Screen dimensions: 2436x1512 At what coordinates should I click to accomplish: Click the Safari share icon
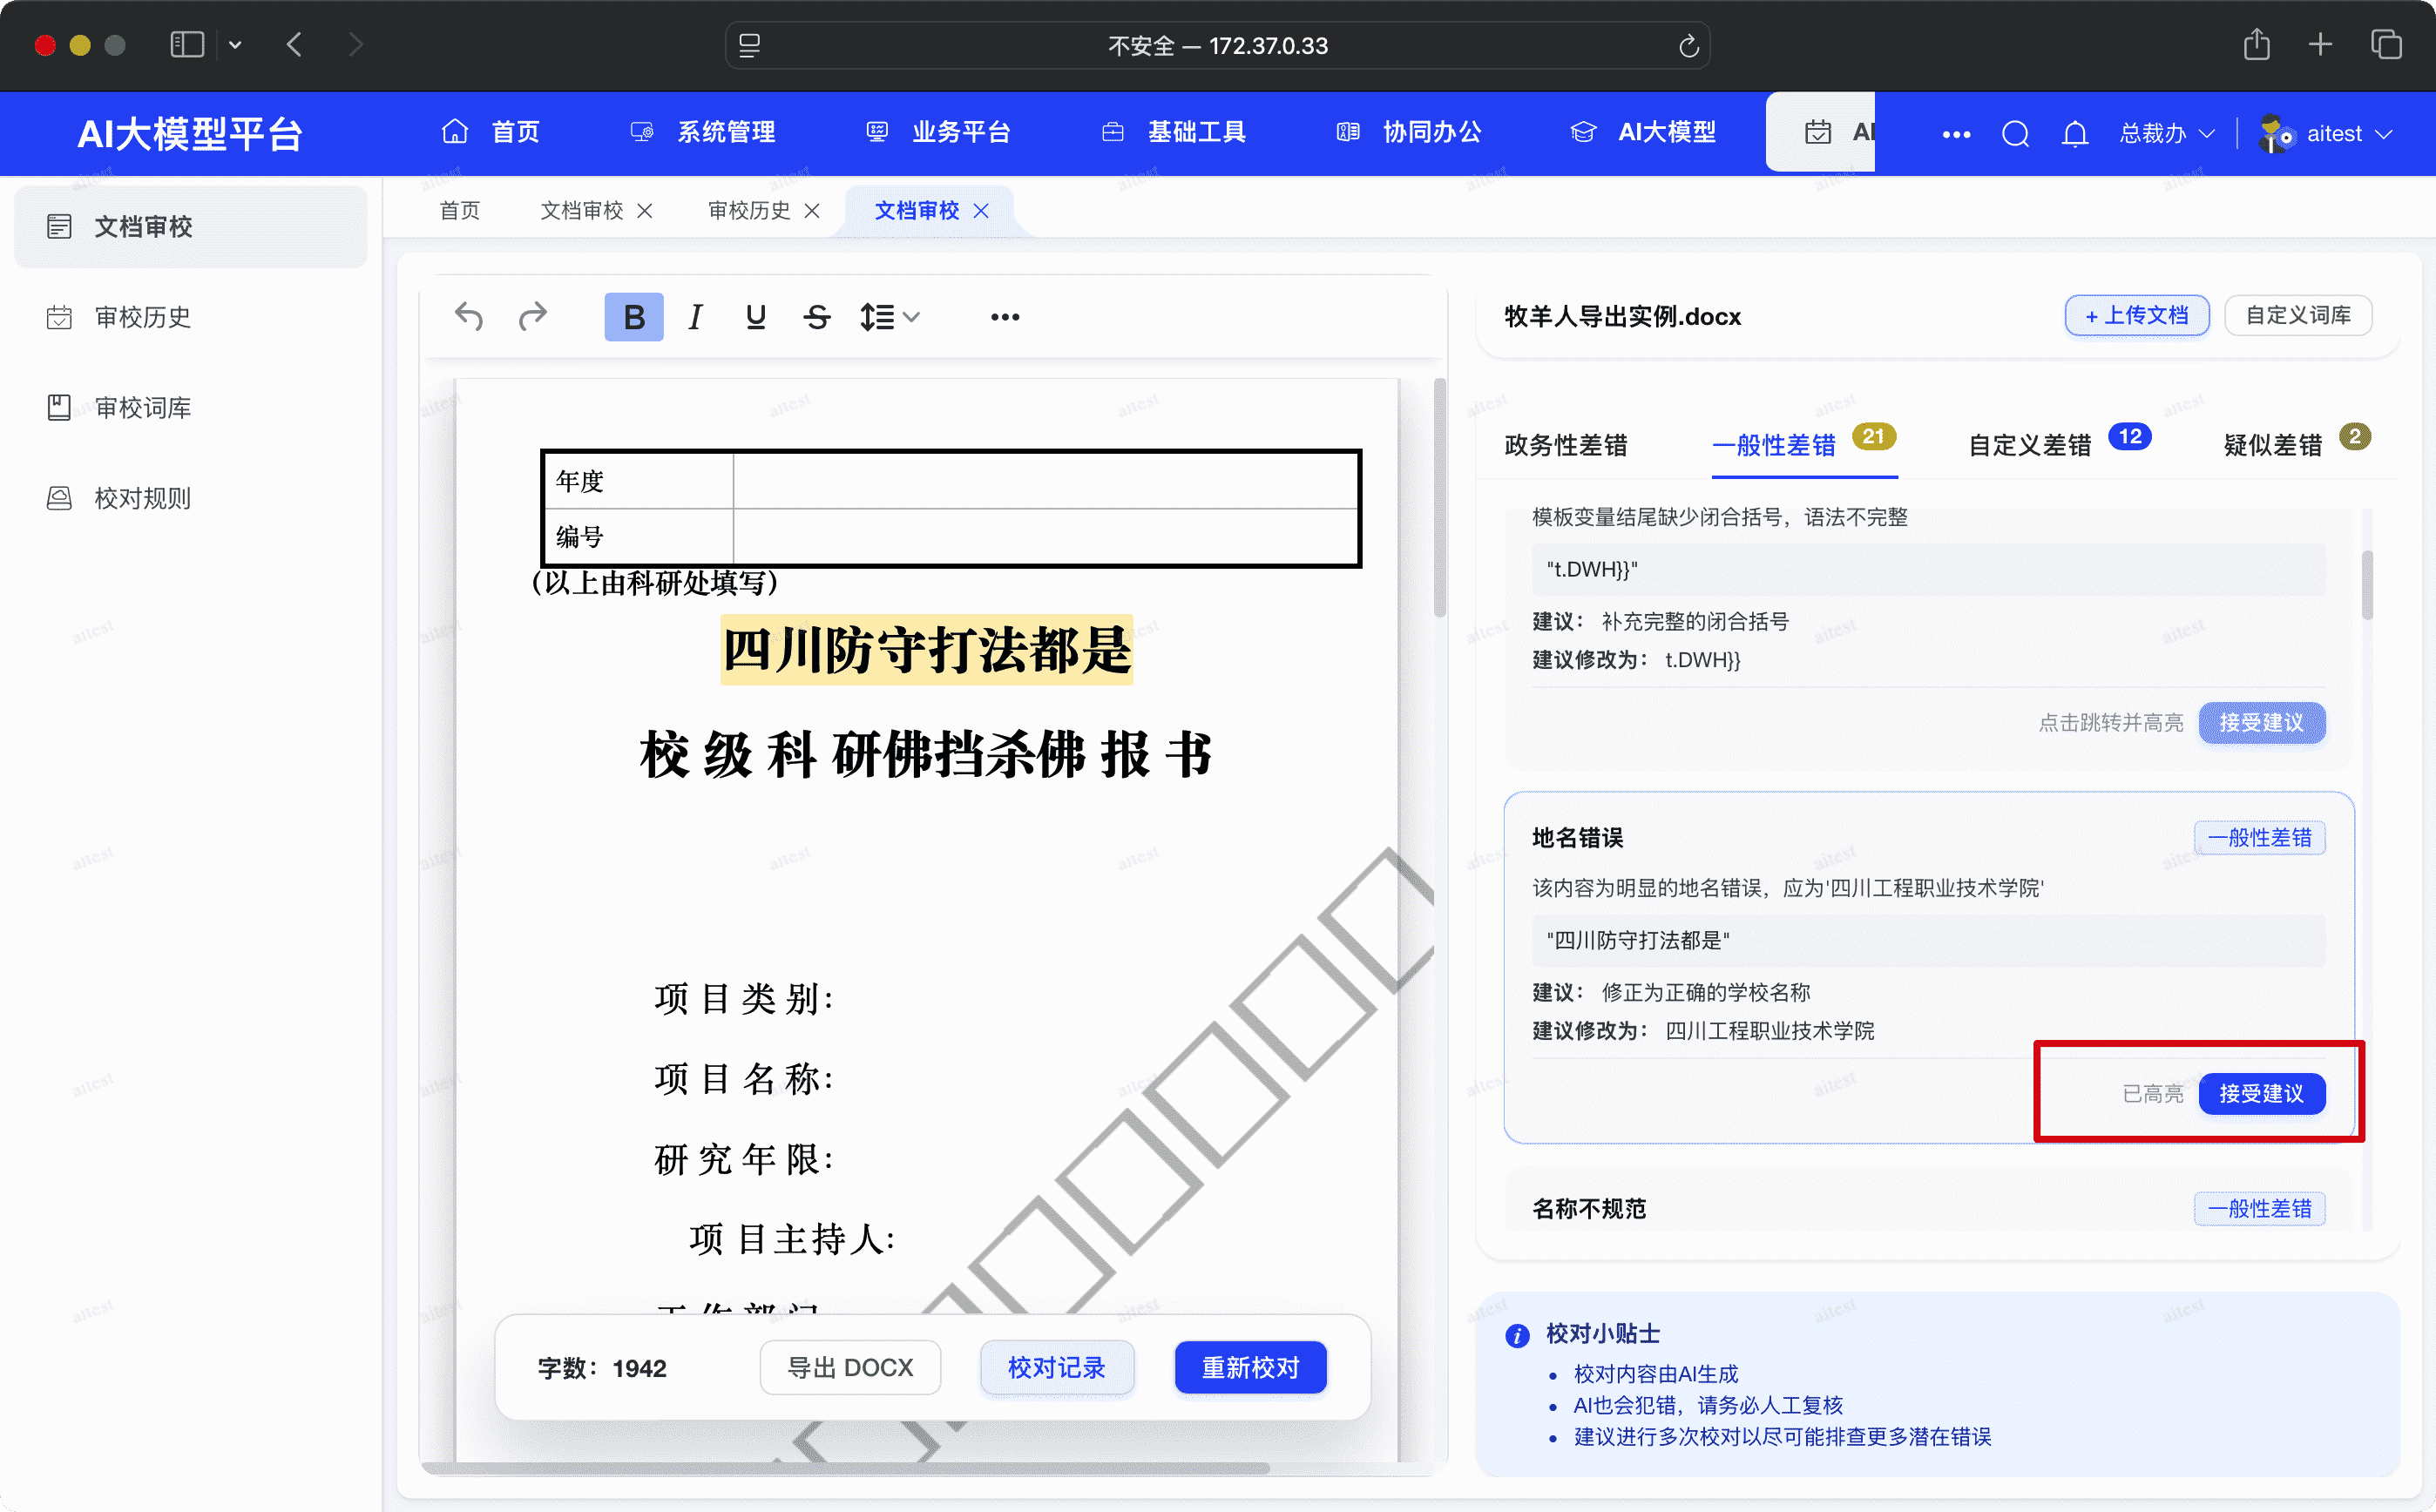[2256, 45]
